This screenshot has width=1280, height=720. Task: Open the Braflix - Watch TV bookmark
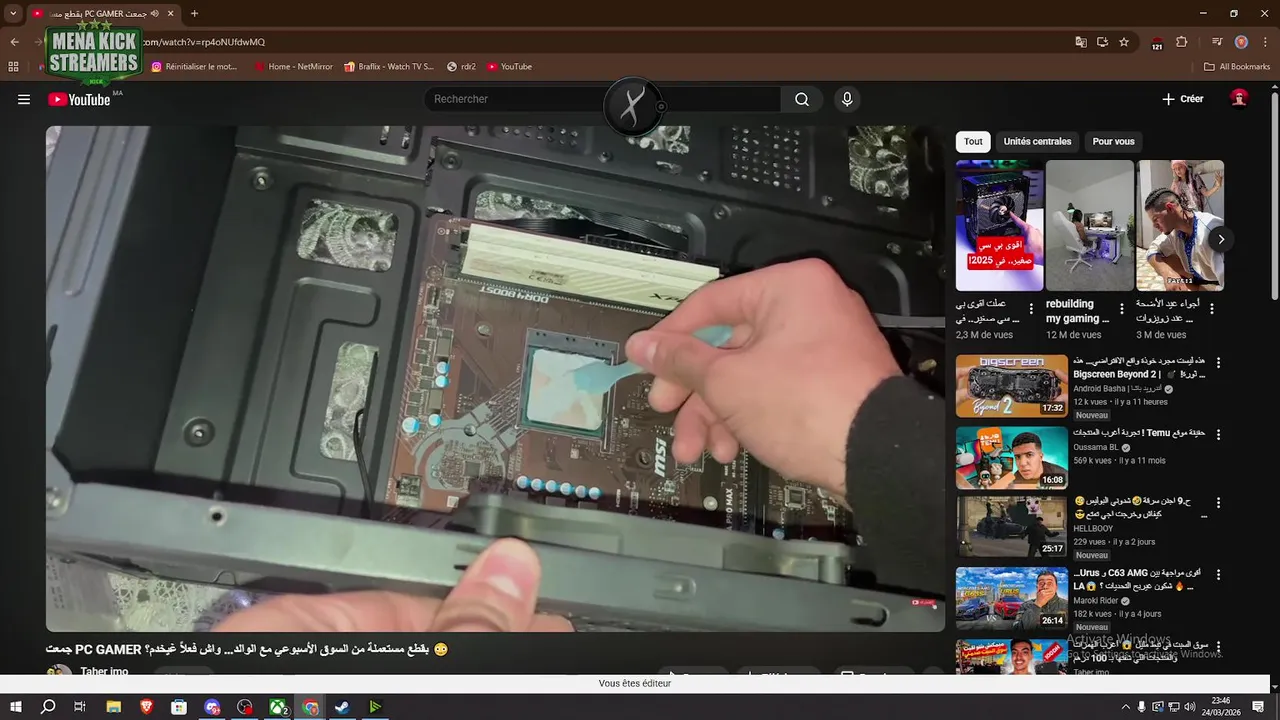[389, 67]
